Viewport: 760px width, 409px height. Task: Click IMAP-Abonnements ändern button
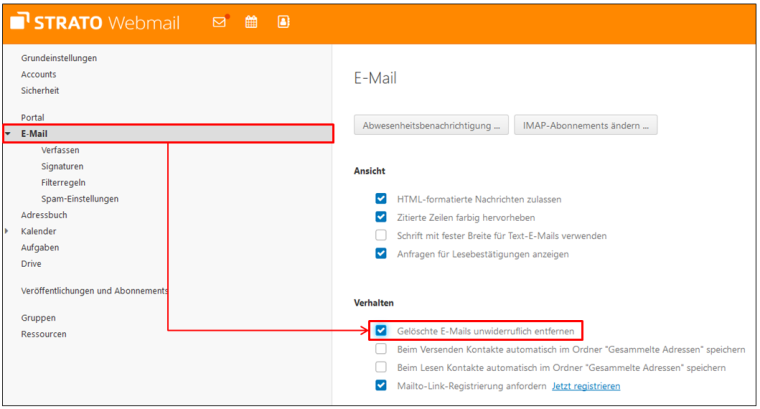pyautogui.click(x=585, y=126)
